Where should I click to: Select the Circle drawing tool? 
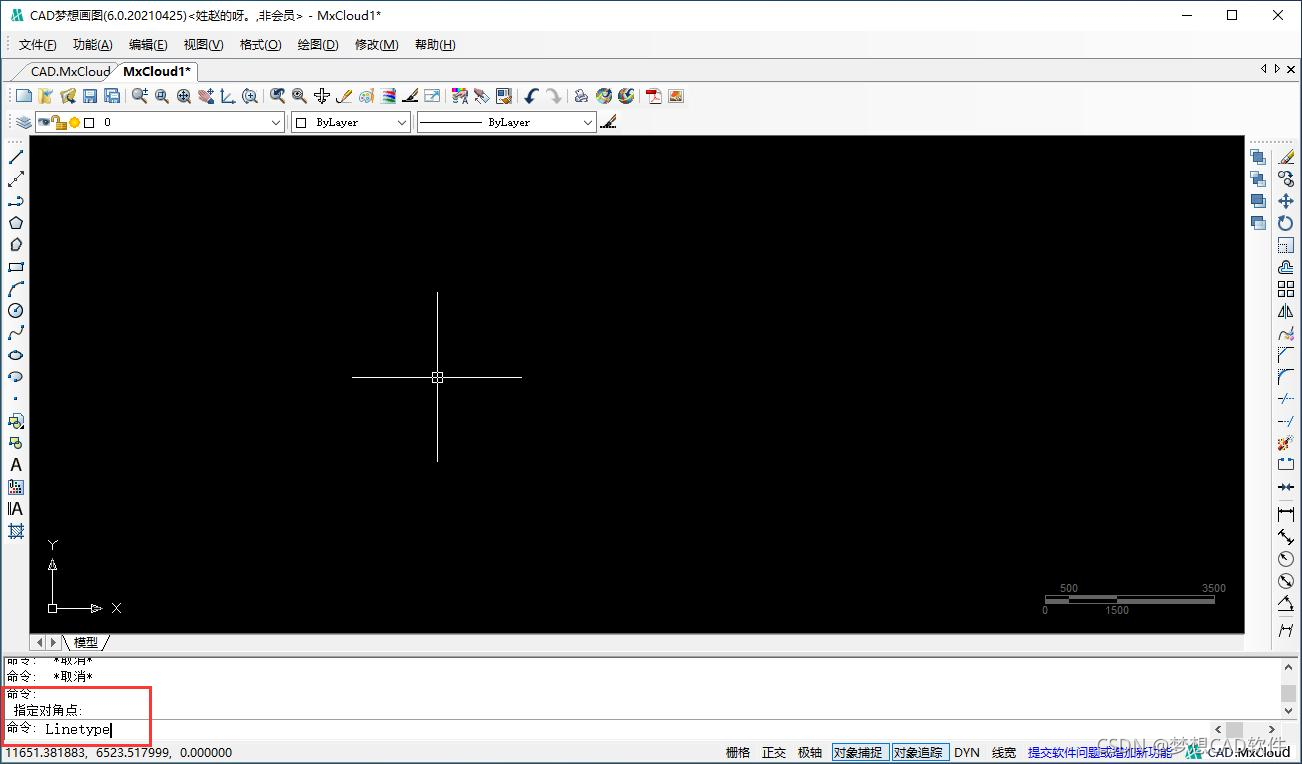pos(16,311)
